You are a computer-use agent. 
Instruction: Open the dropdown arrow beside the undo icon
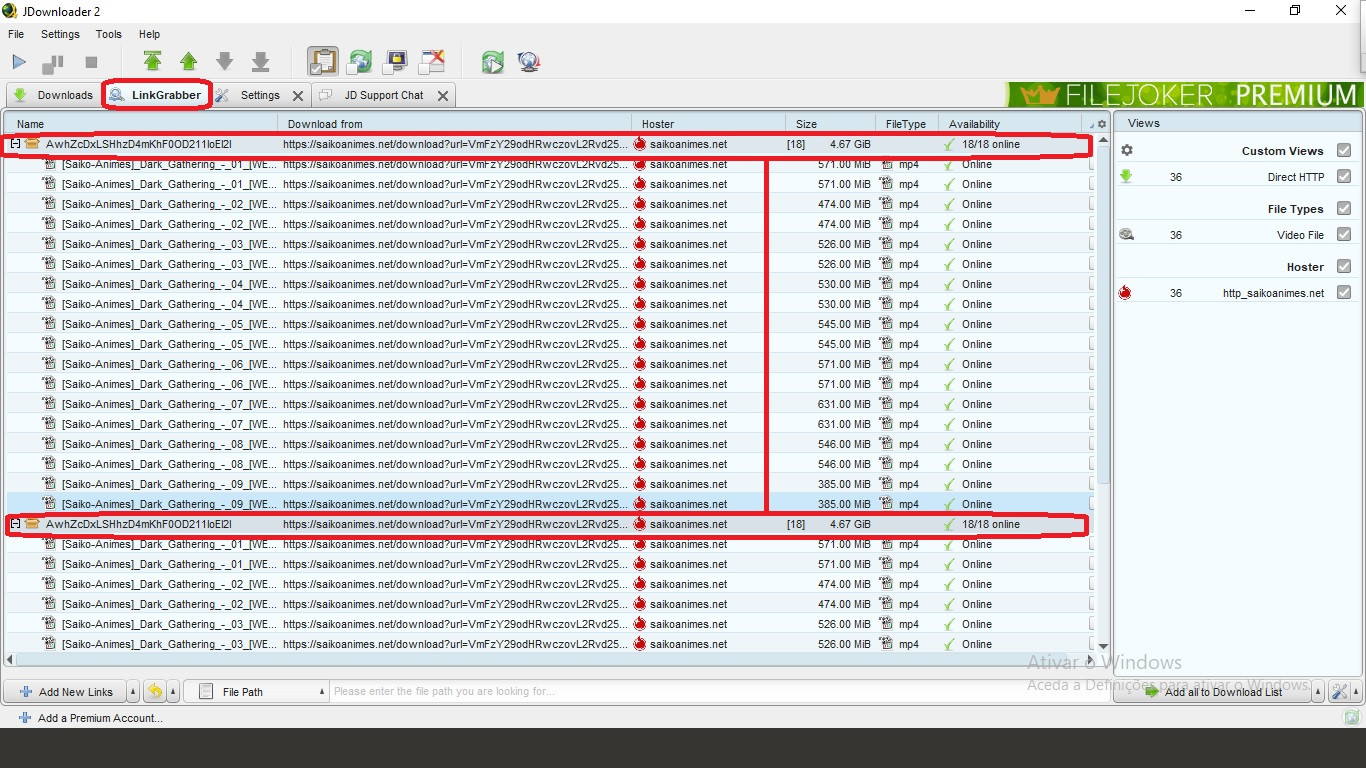click(173, 692)
